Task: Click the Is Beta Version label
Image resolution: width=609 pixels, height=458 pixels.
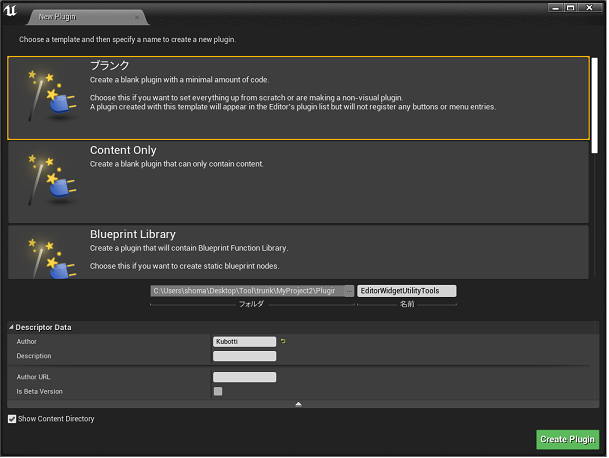Action: (x=39, y=392)
